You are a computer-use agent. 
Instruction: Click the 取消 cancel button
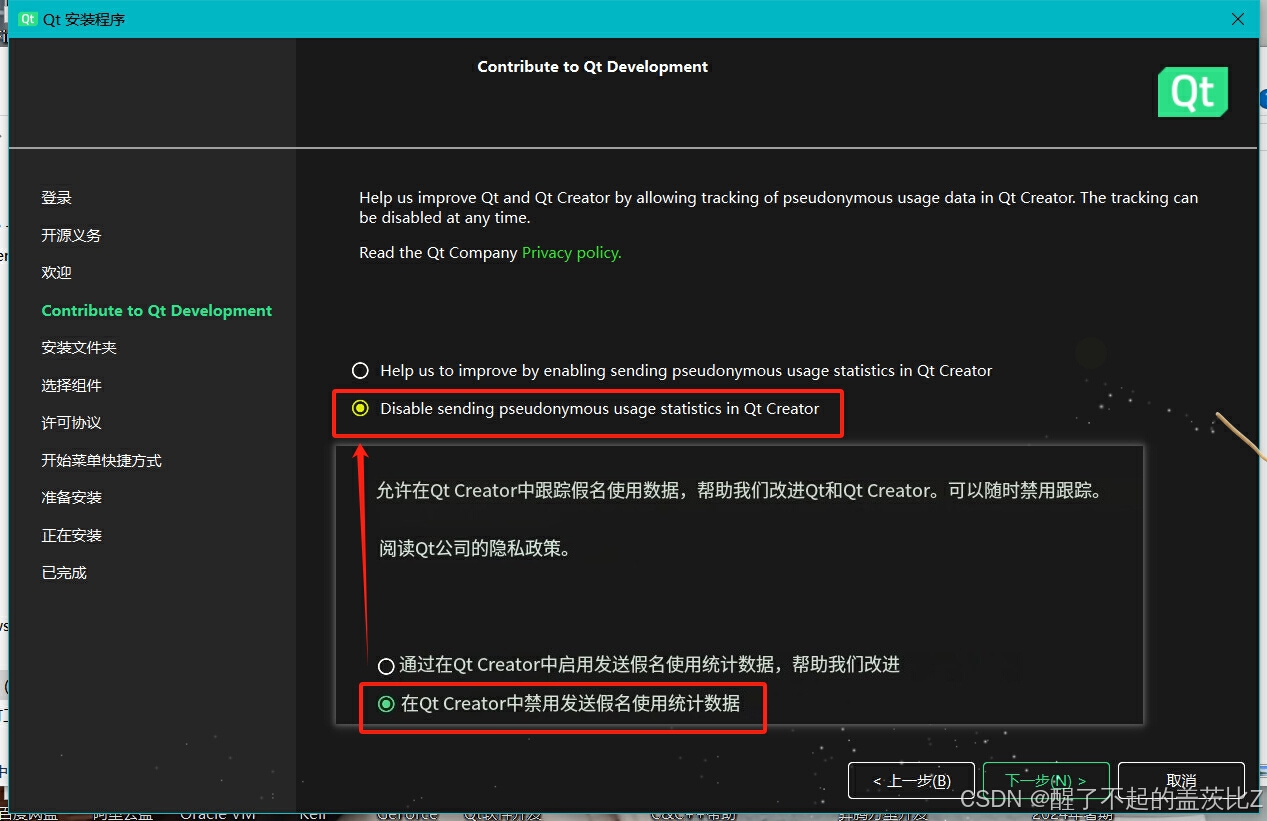[1181, 780]
